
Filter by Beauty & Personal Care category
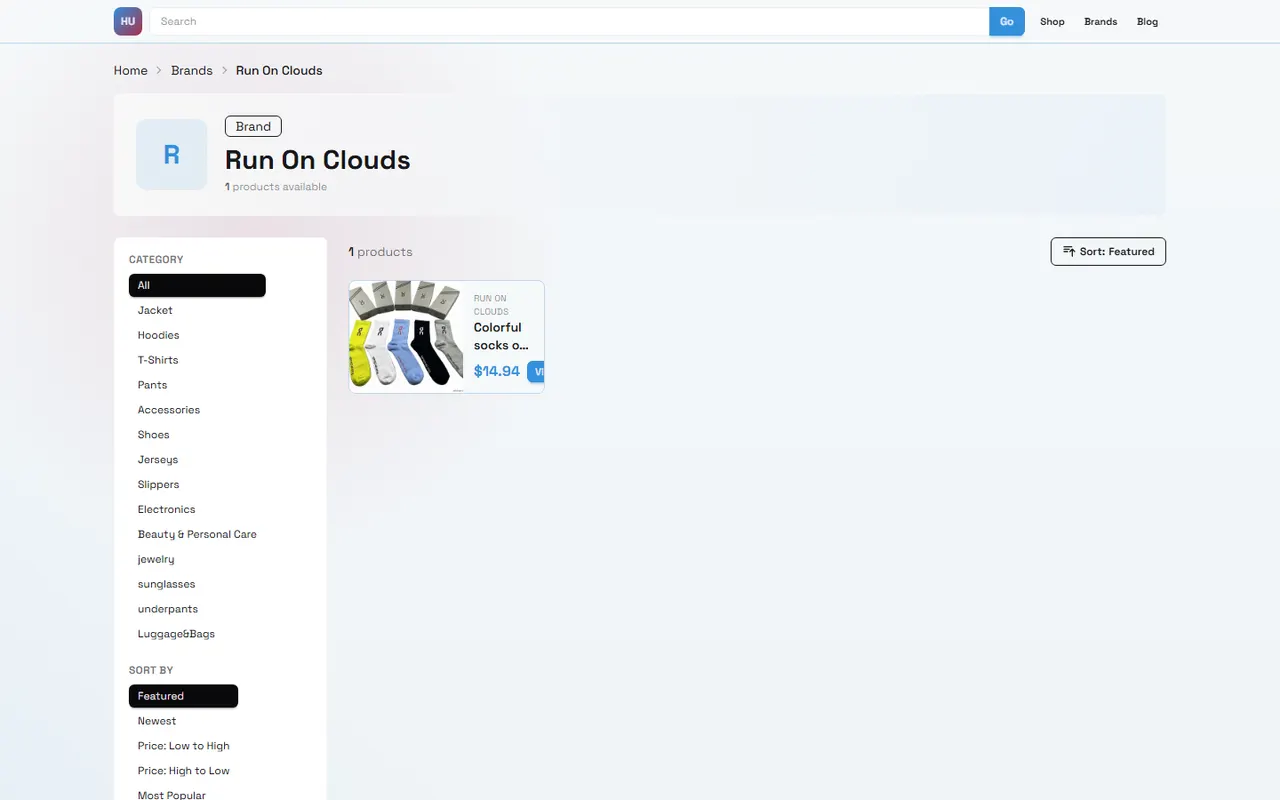click(x=197, y=535)
